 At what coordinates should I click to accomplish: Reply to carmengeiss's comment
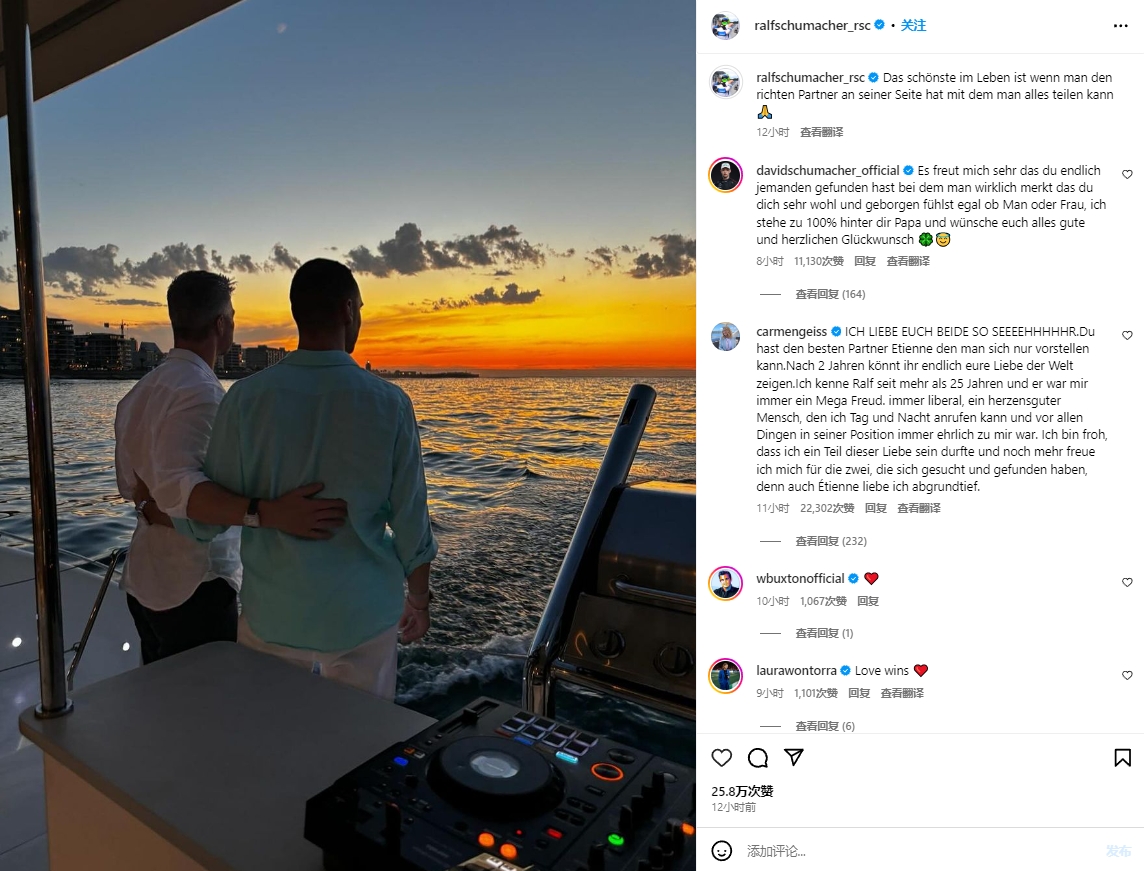click(876, 508)
